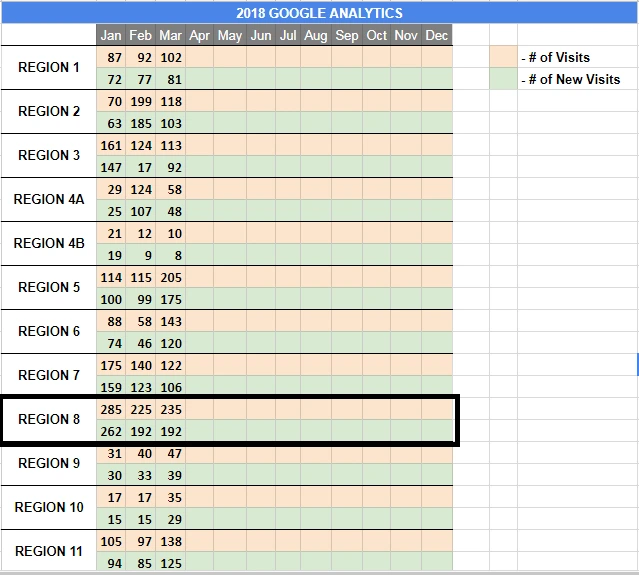Screen dimensions: 639x575
Task: Click the green # of New Visits legend swatch
Action: point(503,79)
